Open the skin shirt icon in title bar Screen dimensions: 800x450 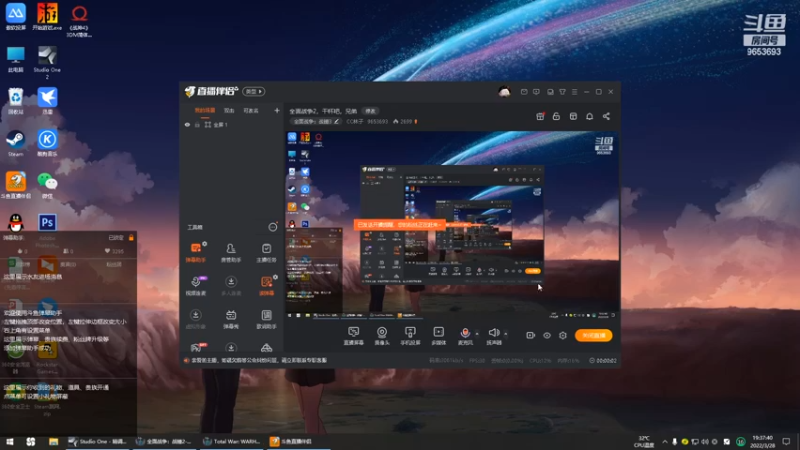tap(562, 92)
